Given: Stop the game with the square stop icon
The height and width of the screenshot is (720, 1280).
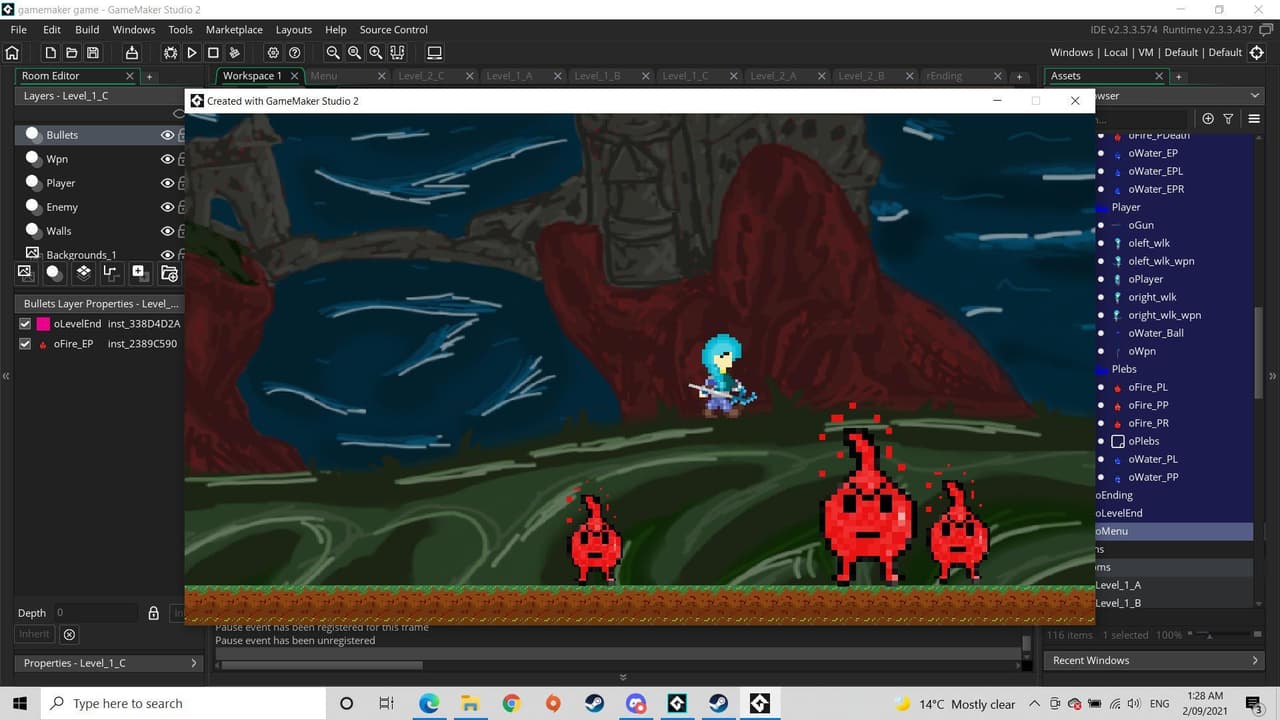Looking at the screenshot, I should (213, 53).
